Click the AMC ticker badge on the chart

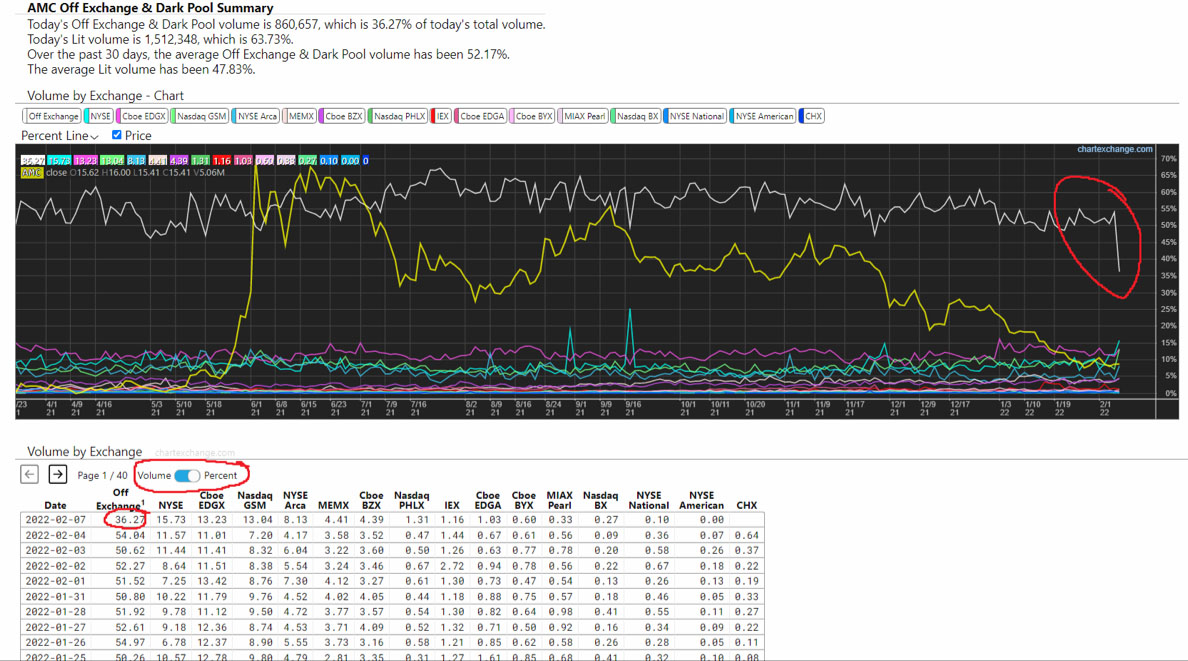coord(33,172)
